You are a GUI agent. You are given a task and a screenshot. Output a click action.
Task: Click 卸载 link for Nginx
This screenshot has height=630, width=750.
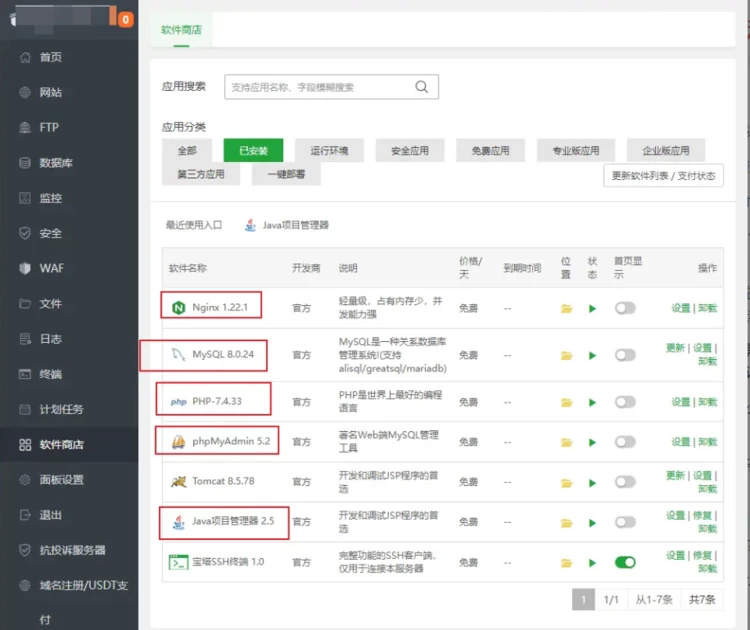(708, 309)
